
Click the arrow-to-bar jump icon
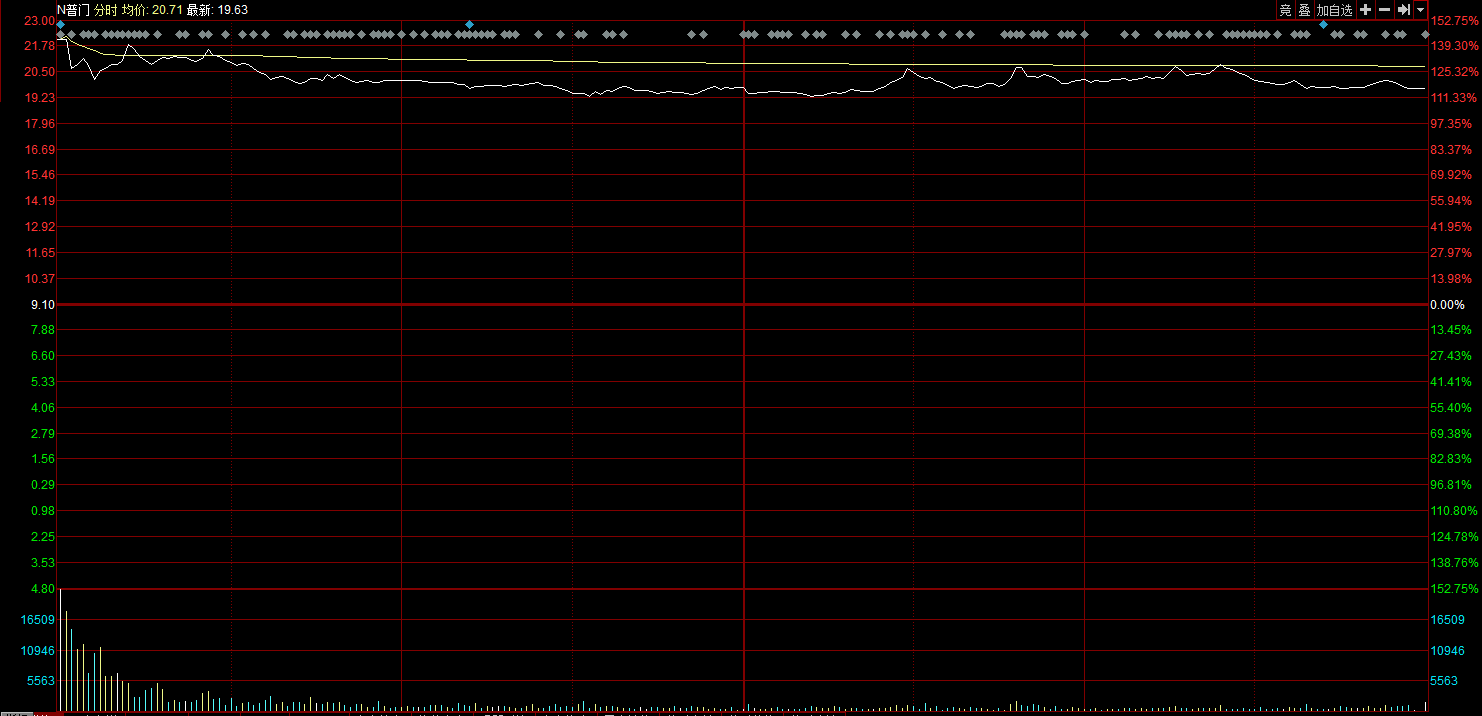pos(1404,10)
